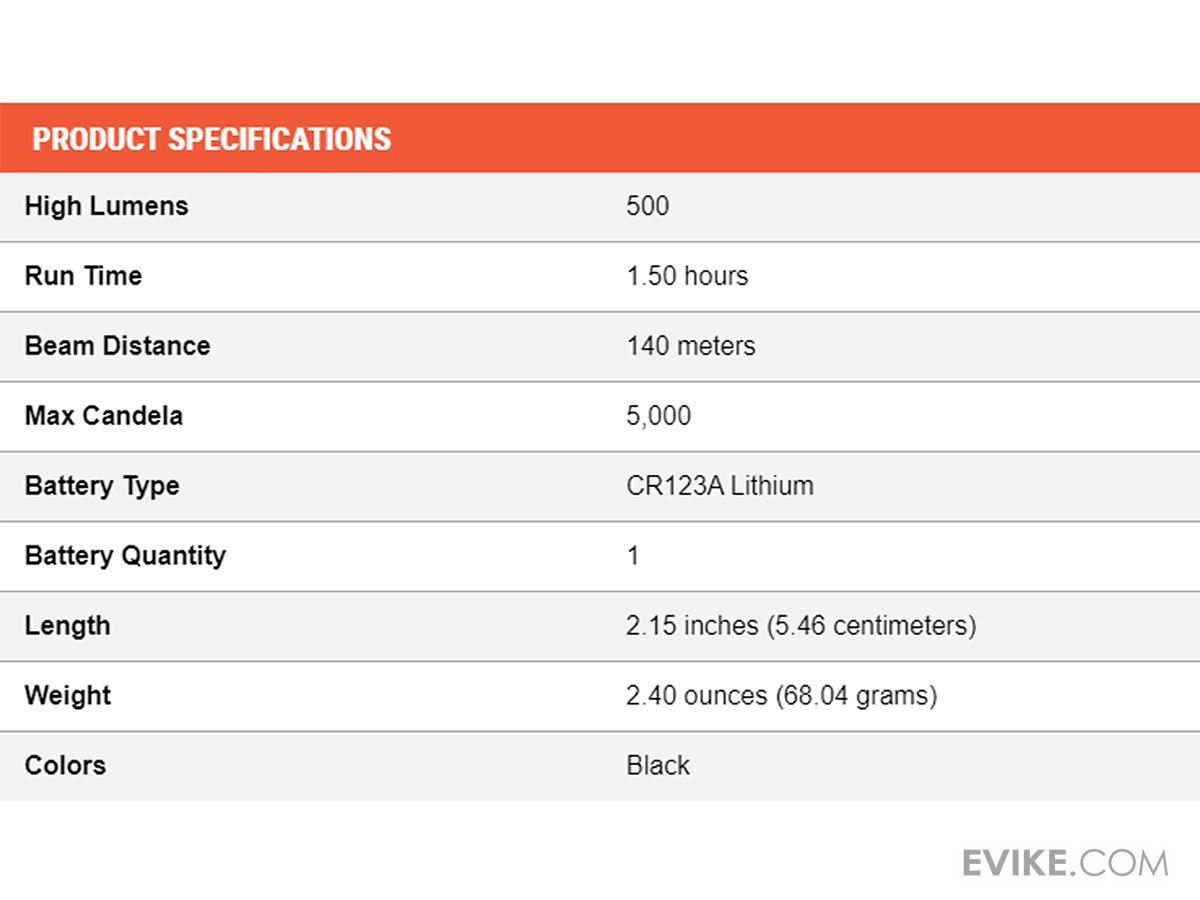1200x900 pixels.
Task: Click the CR123A Lithium value
Action: 720,486
